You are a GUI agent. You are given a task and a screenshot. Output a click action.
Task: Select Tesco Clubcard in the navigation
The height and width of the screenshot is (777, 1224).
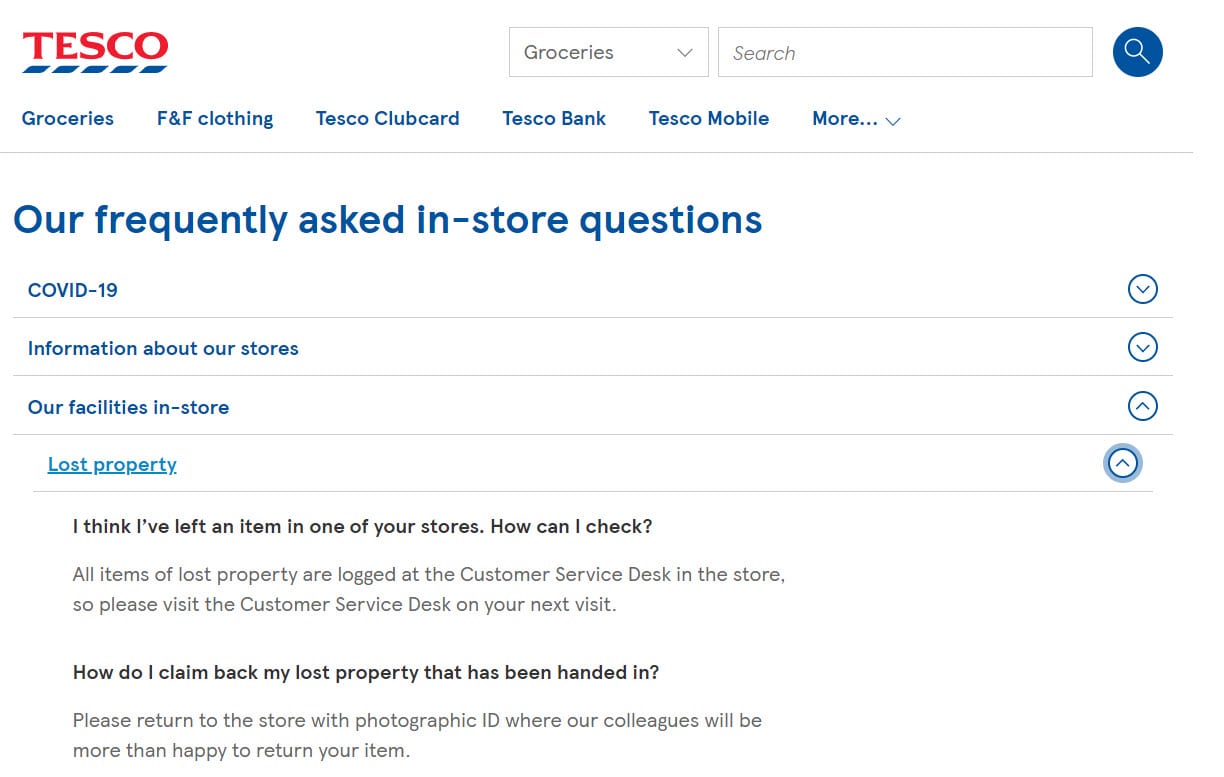pos(387,118)
